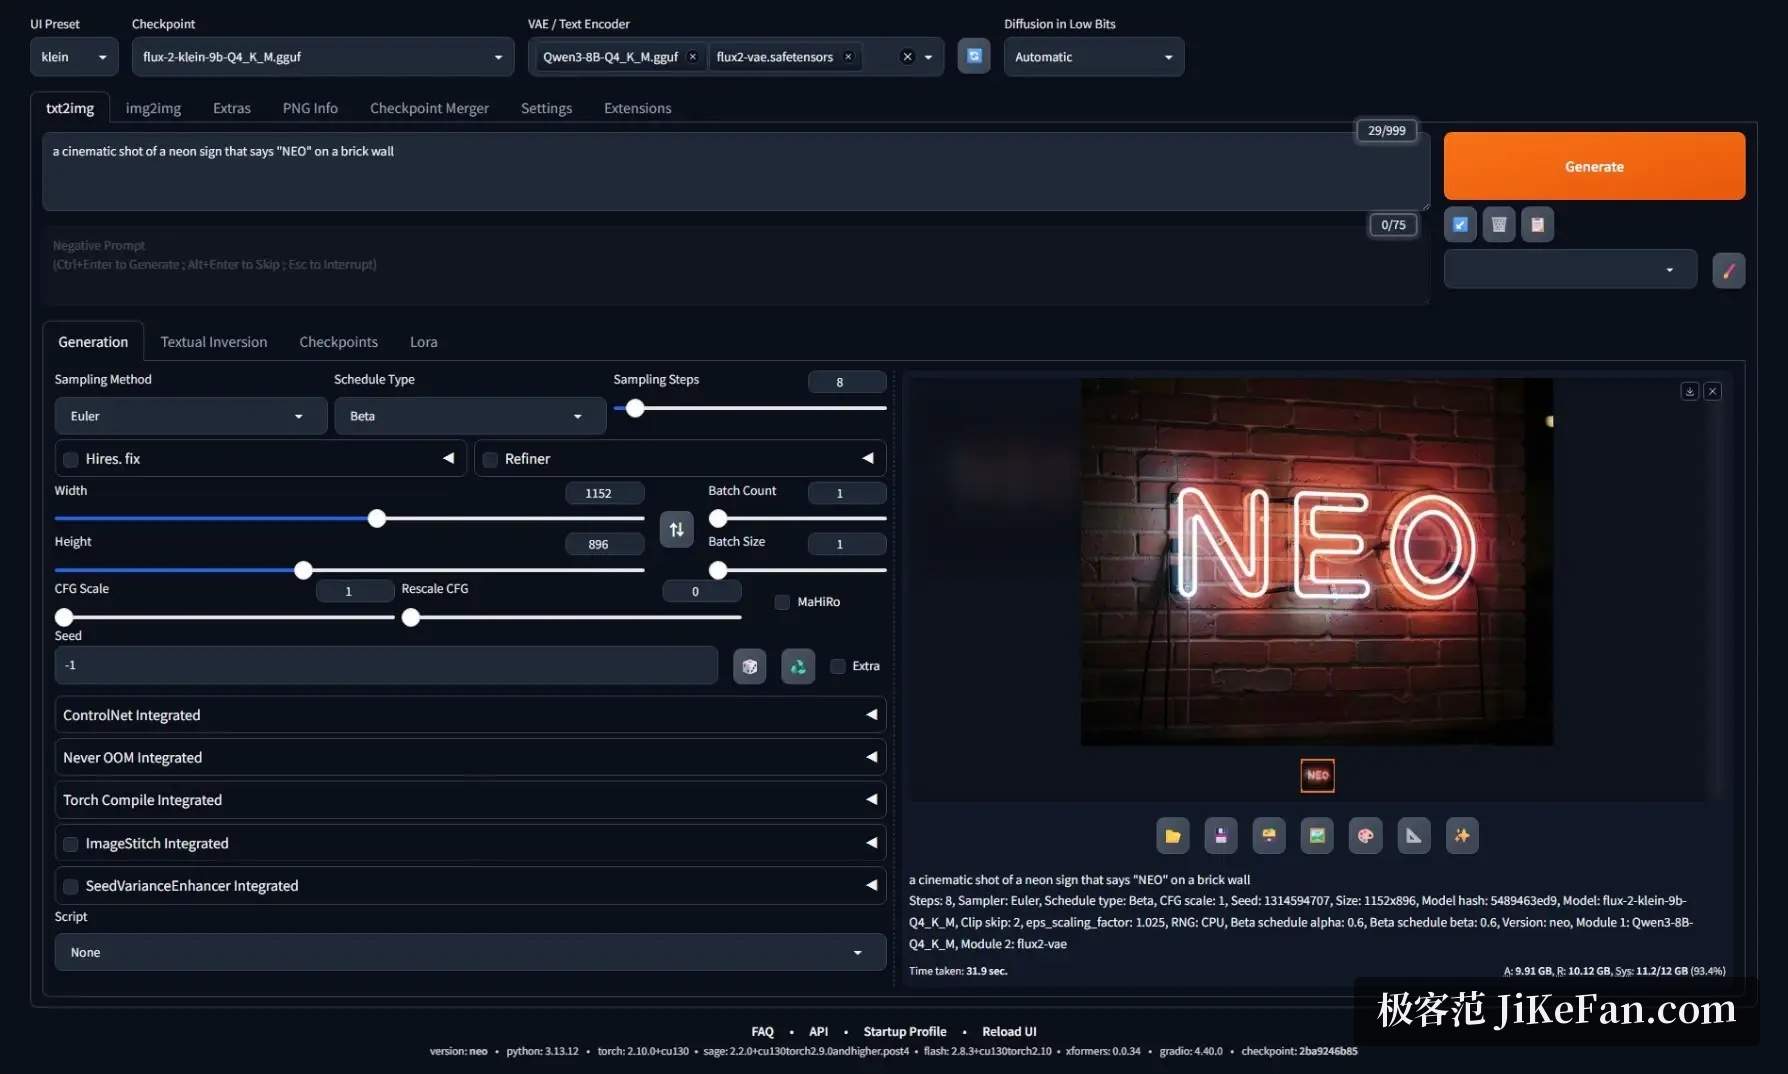Adjust the Height slider handle
Screen dimensions: 1788x1074
[303, 570]
